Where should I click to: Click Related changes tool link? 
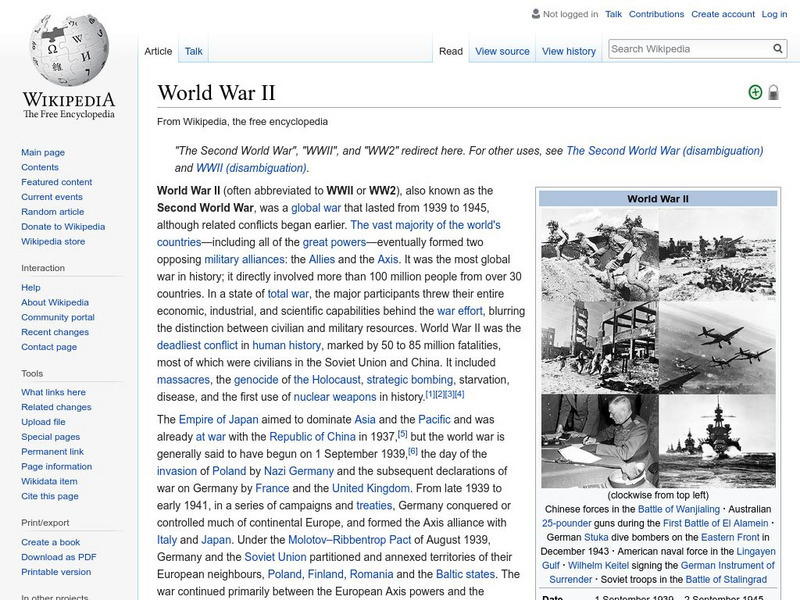click(56, 407)
